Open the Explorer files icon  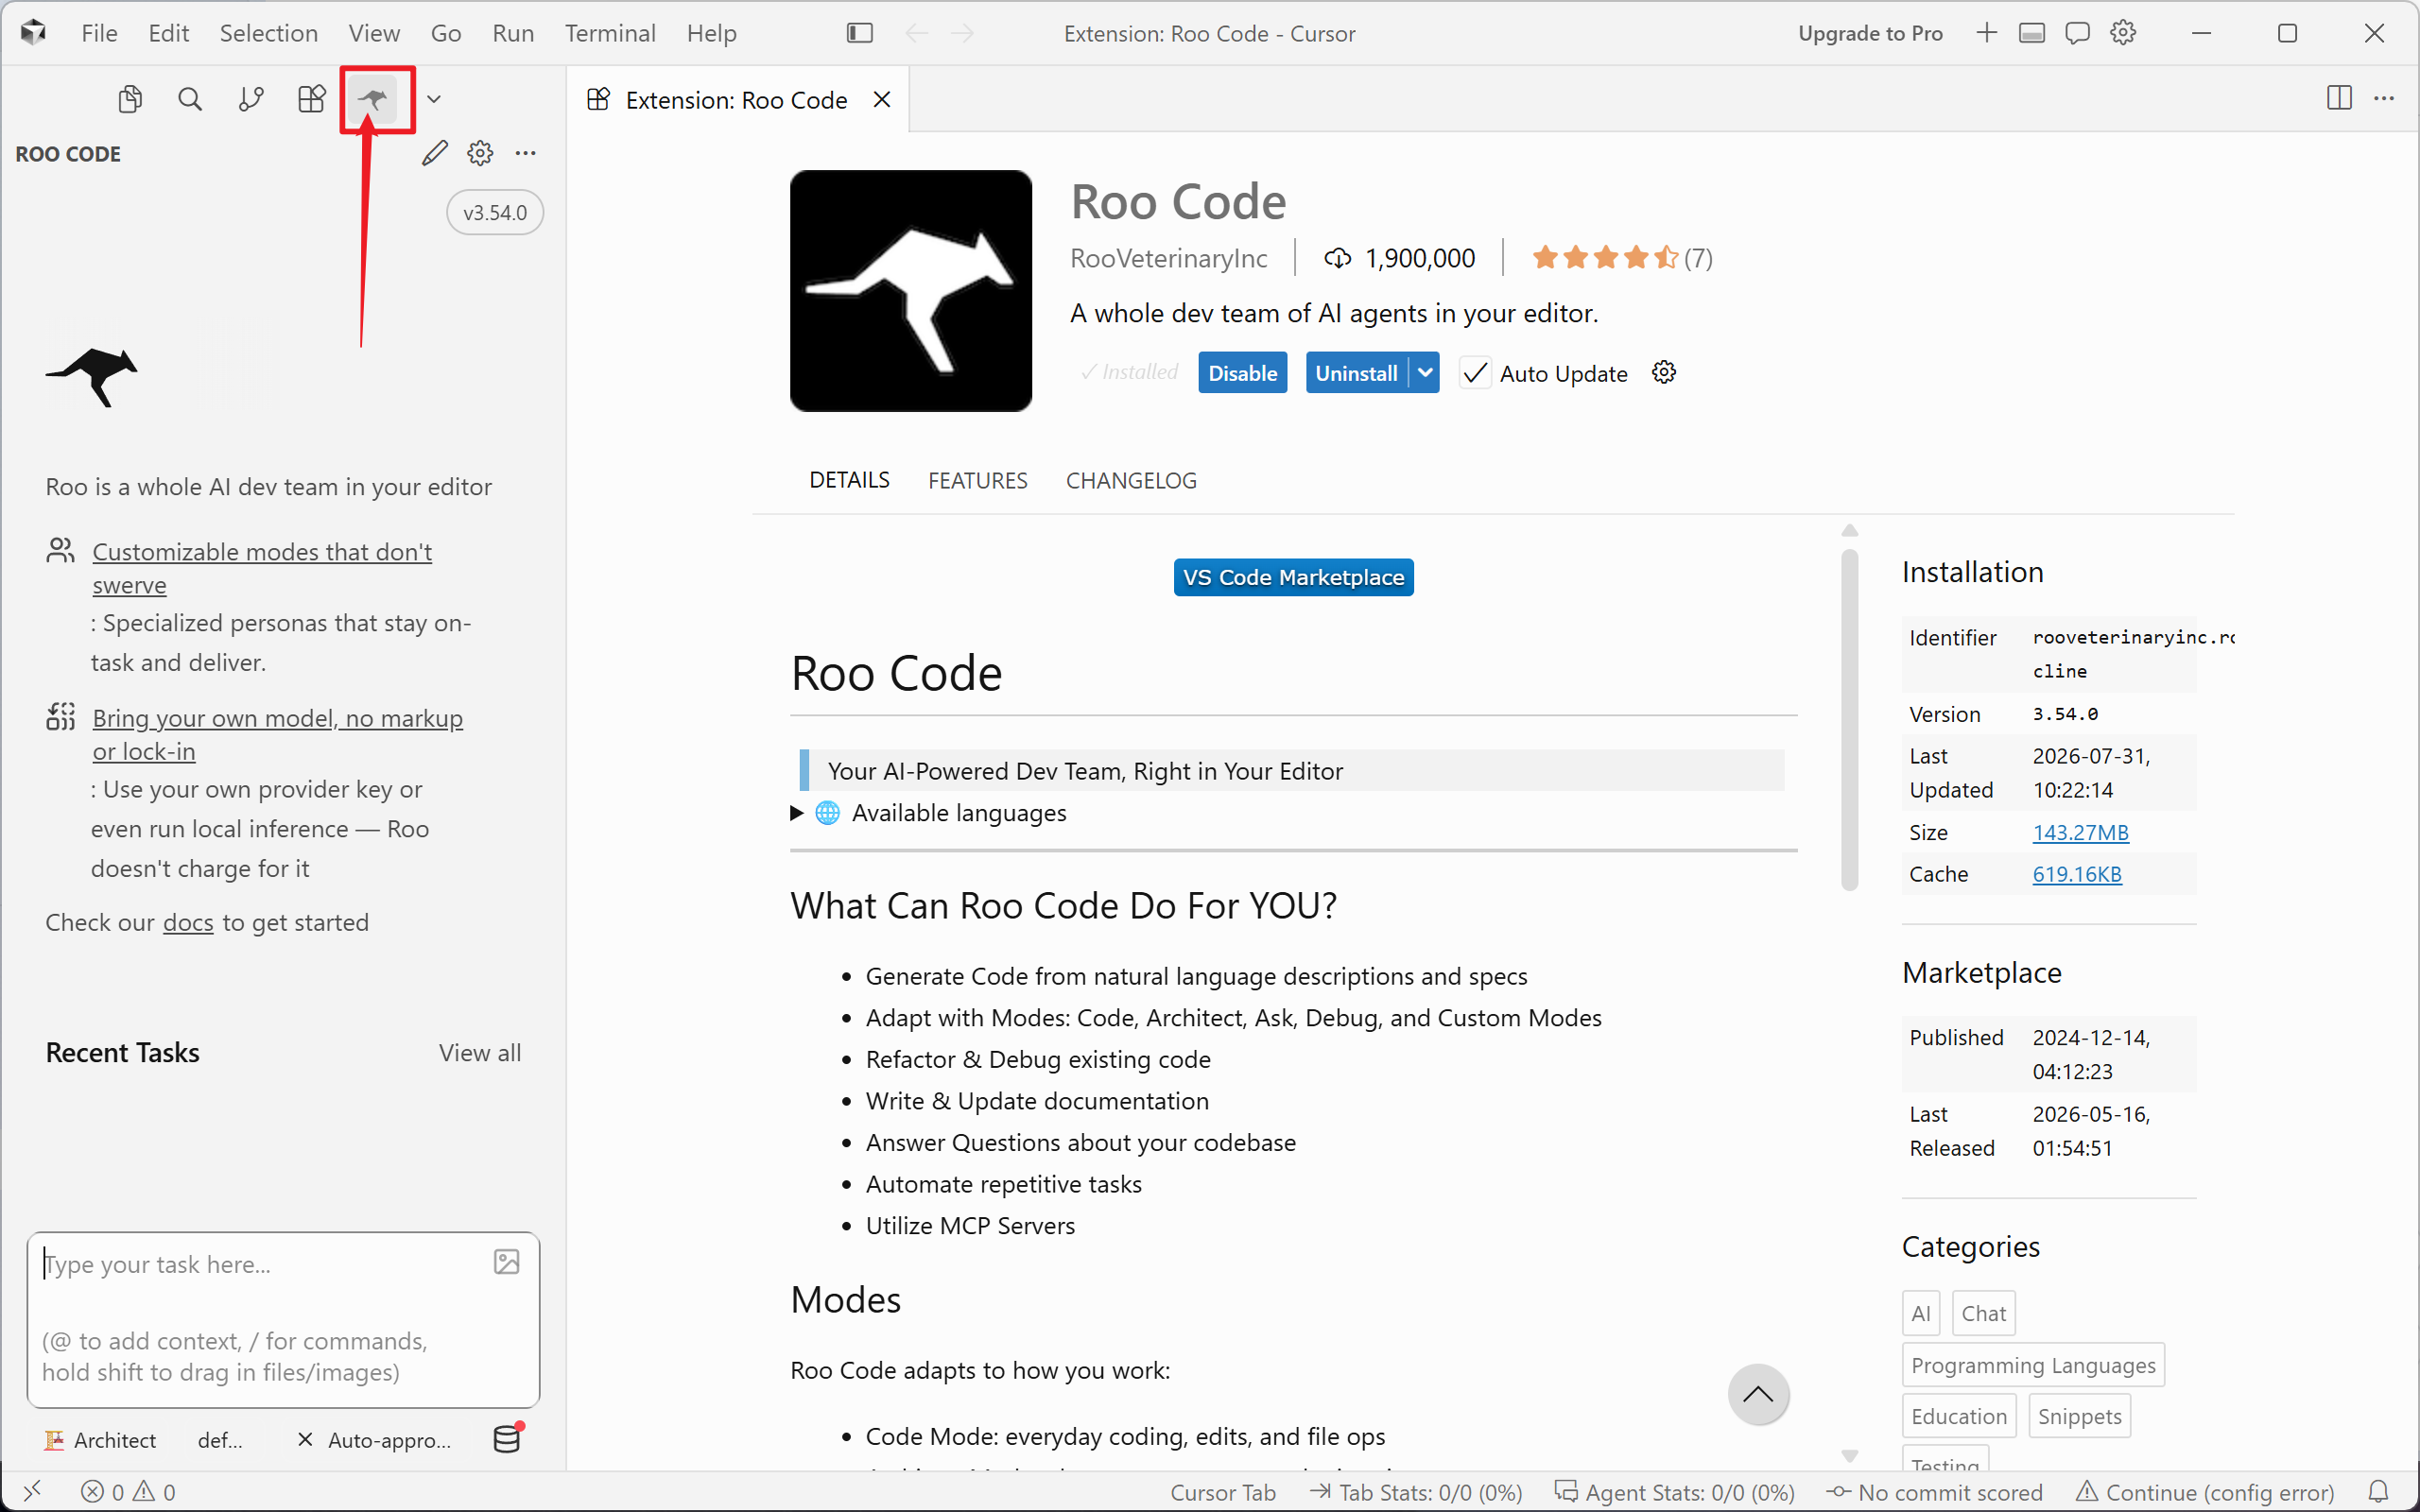130,99
